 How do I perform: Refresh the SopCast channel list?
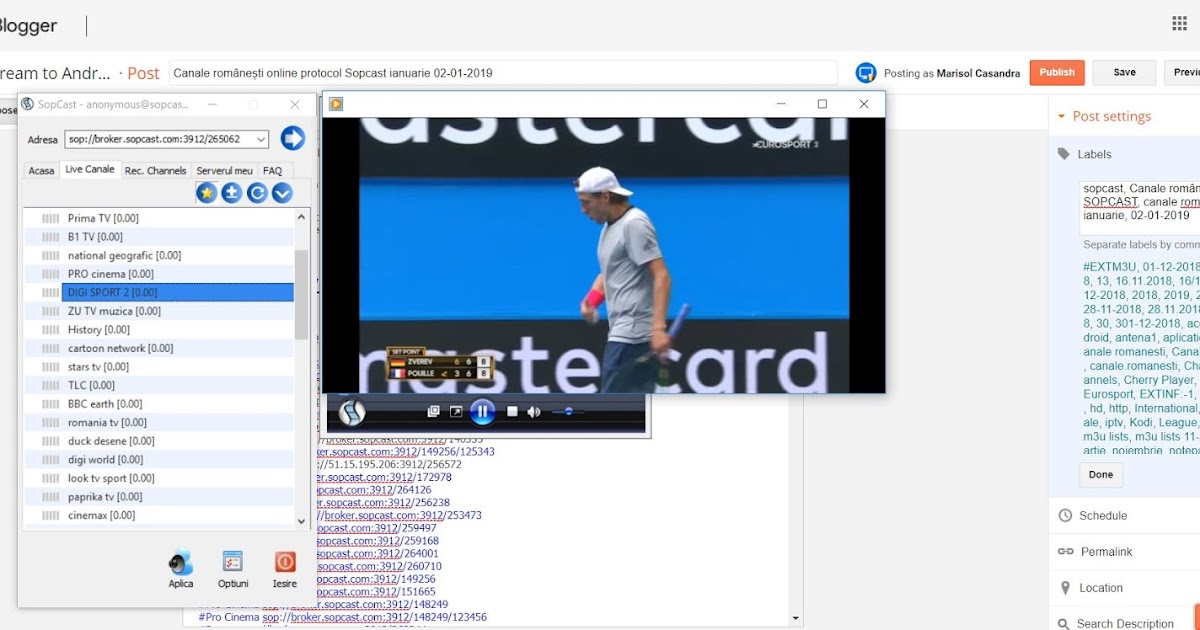click(257, 193)
